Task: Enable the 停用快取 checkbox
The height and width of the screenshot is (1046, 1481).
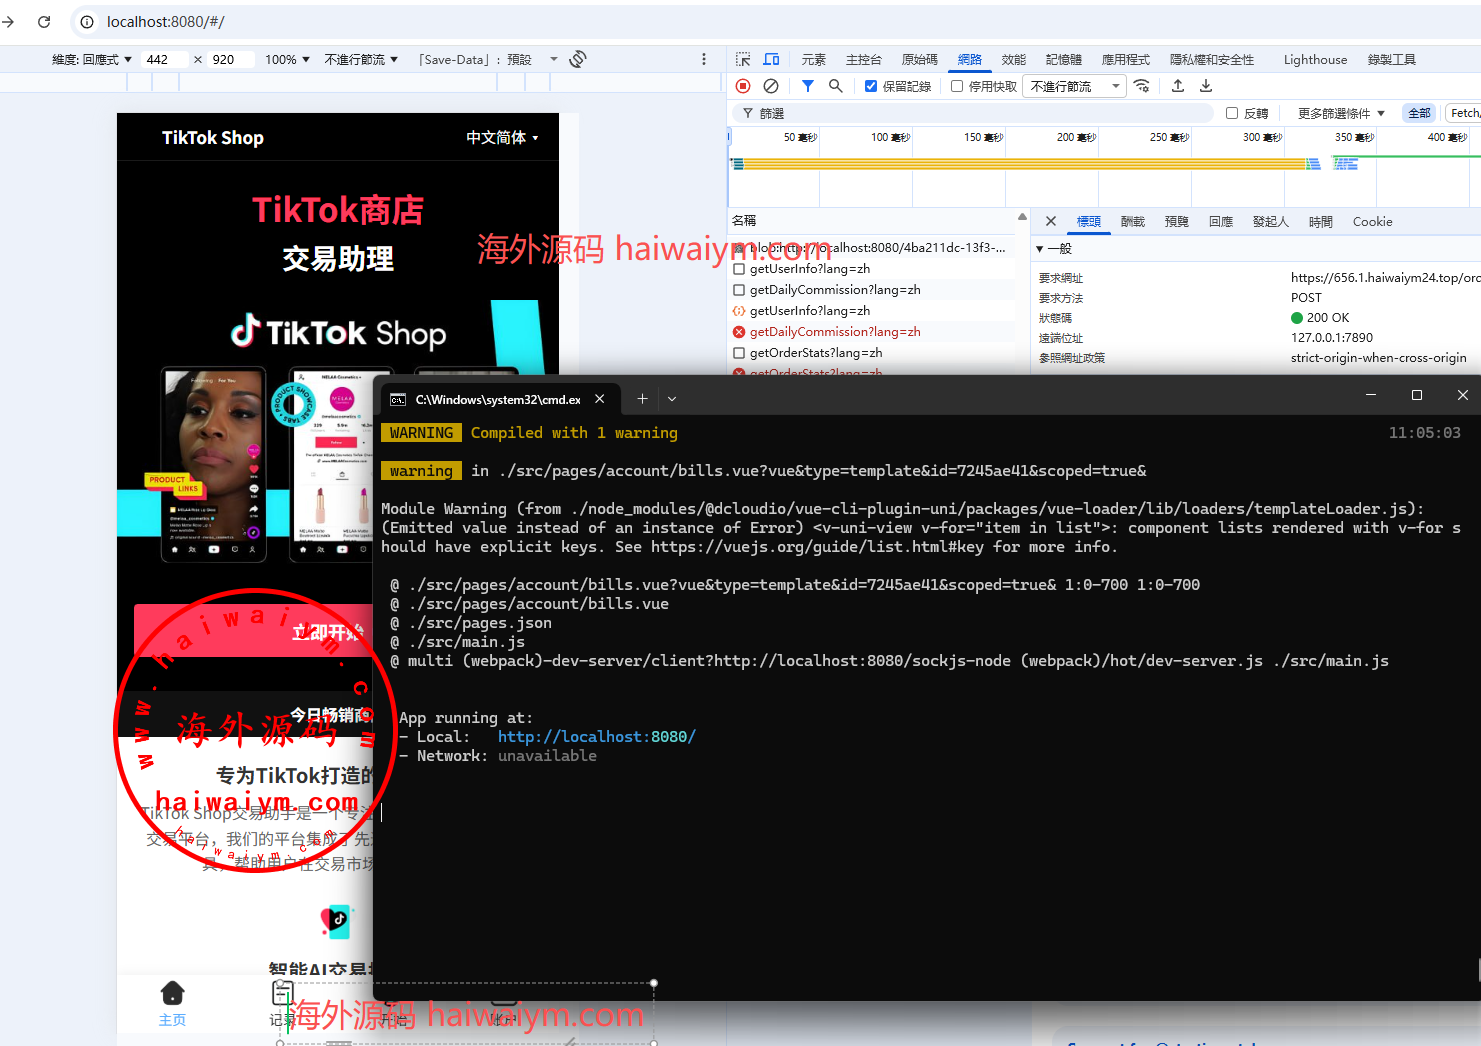Action: pyautogui.click(x=957, y=87)
